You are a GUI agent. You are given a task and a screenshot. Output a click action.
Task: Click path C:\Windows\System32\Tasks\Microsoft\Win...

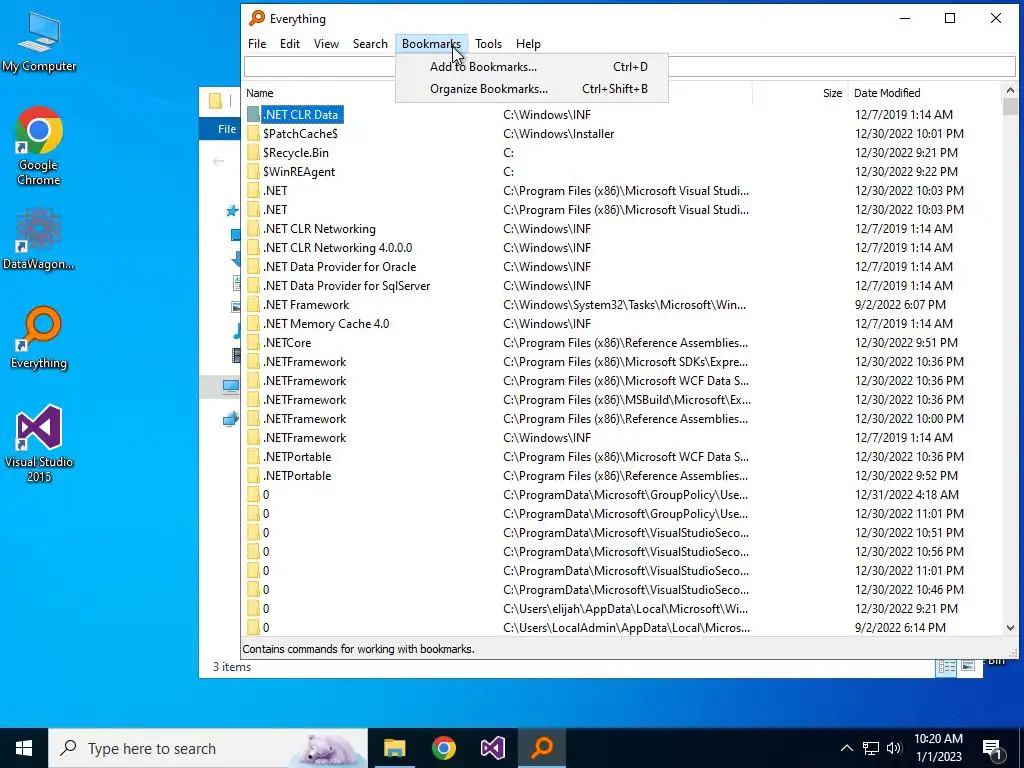point(624,305)
